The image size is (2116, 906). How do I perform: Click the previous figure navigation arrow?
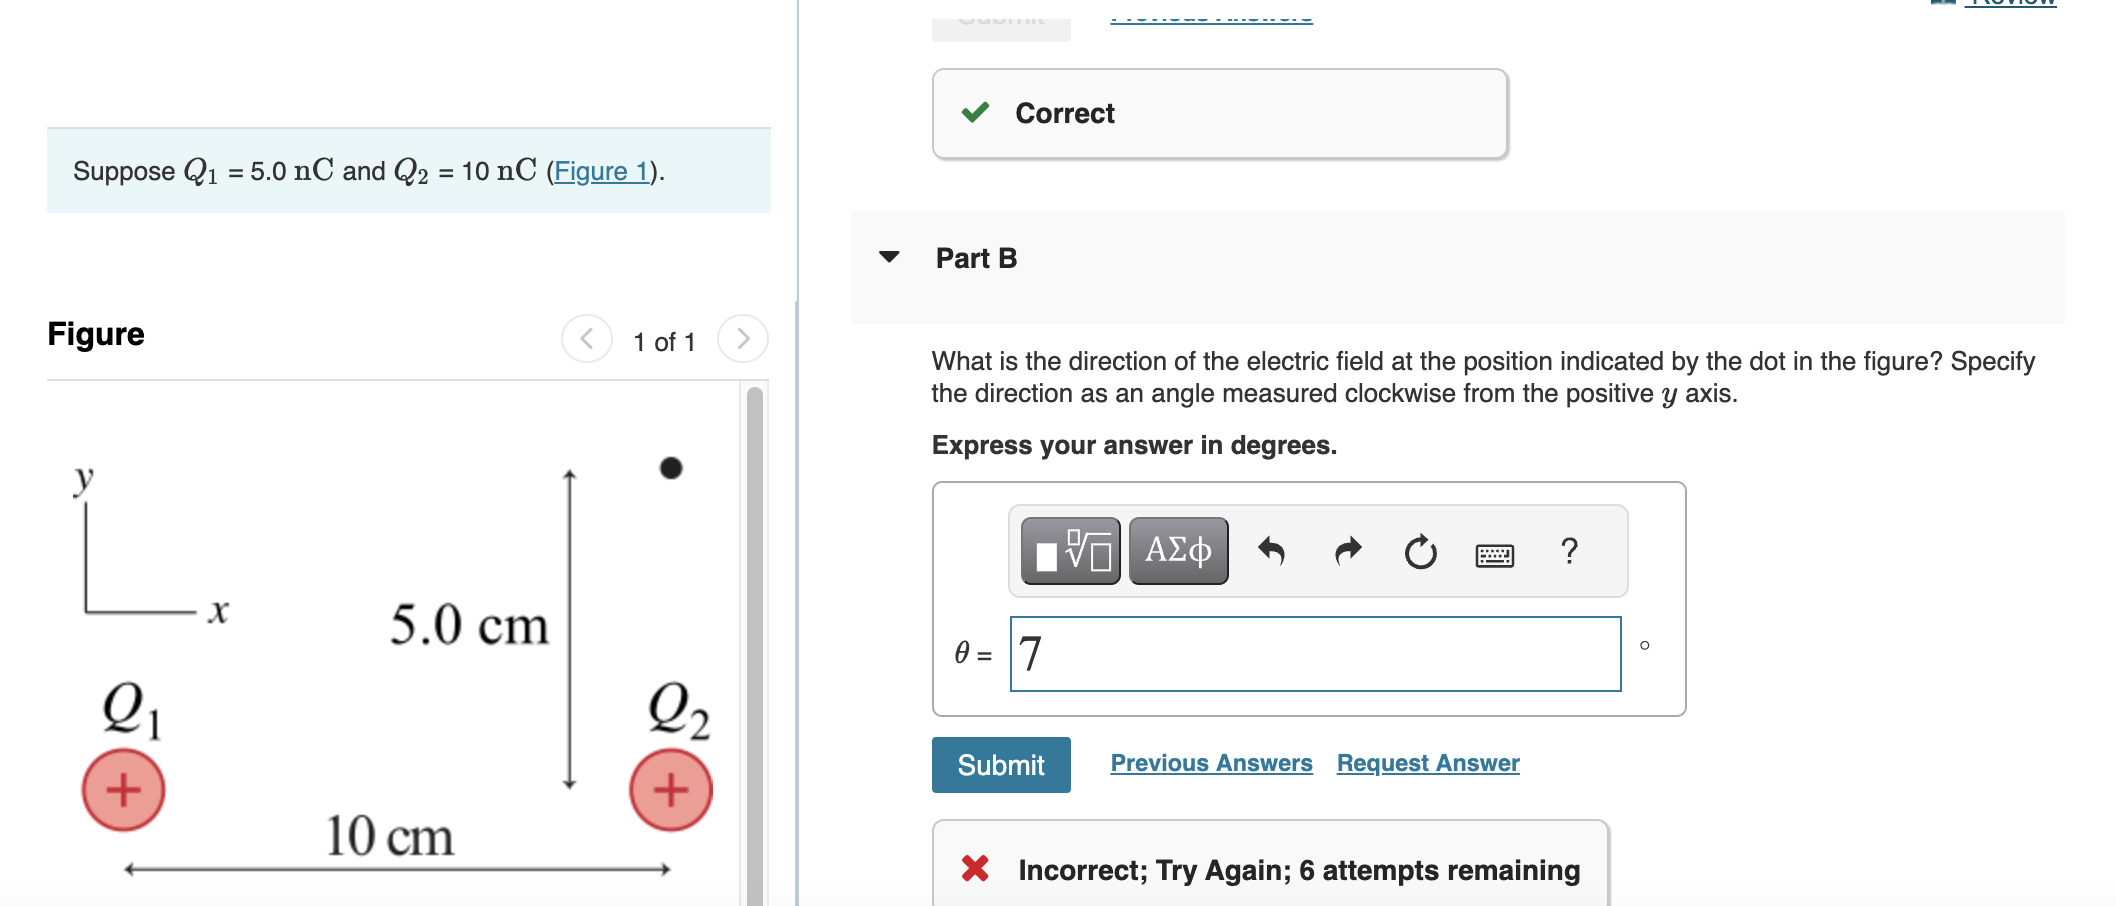pos(586,339)
